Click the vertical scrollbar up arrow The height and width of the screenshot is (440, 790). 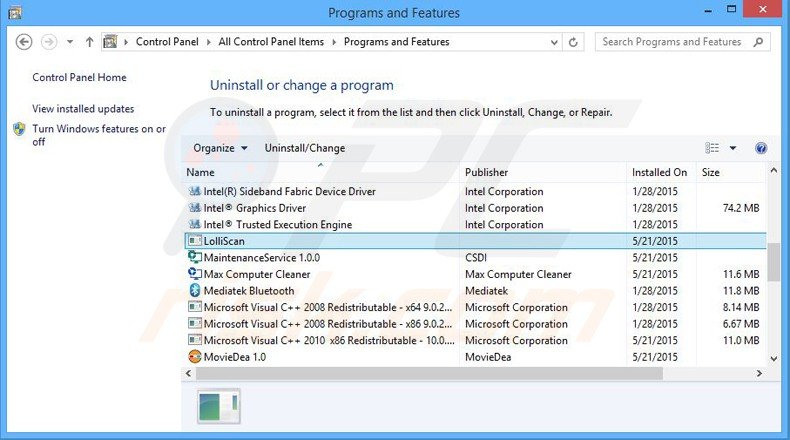773,171
